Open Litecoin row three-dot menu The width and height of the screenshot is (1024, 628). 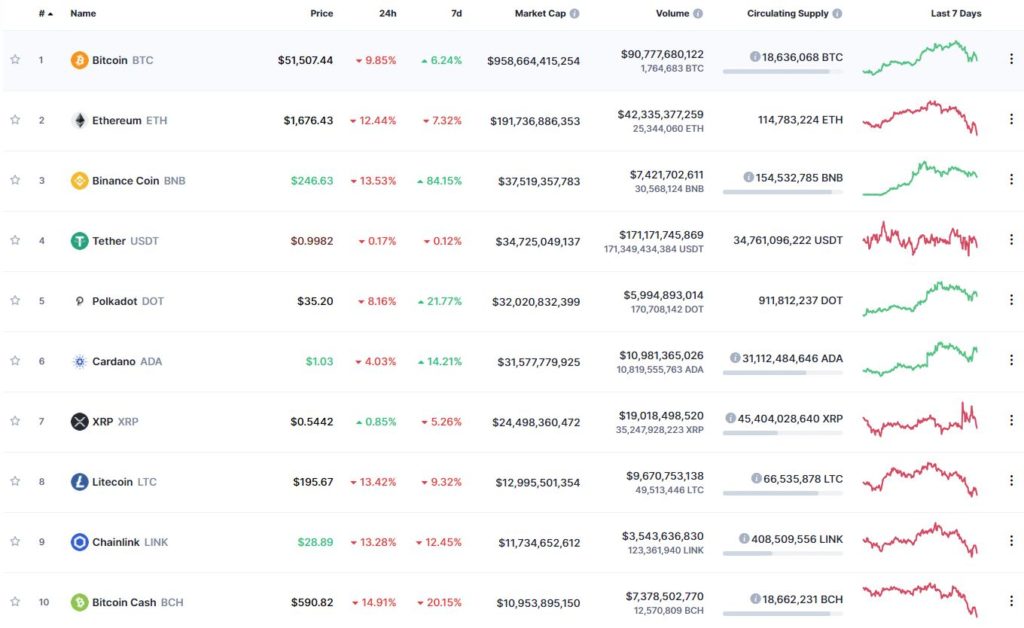[x=1011, y=480]
